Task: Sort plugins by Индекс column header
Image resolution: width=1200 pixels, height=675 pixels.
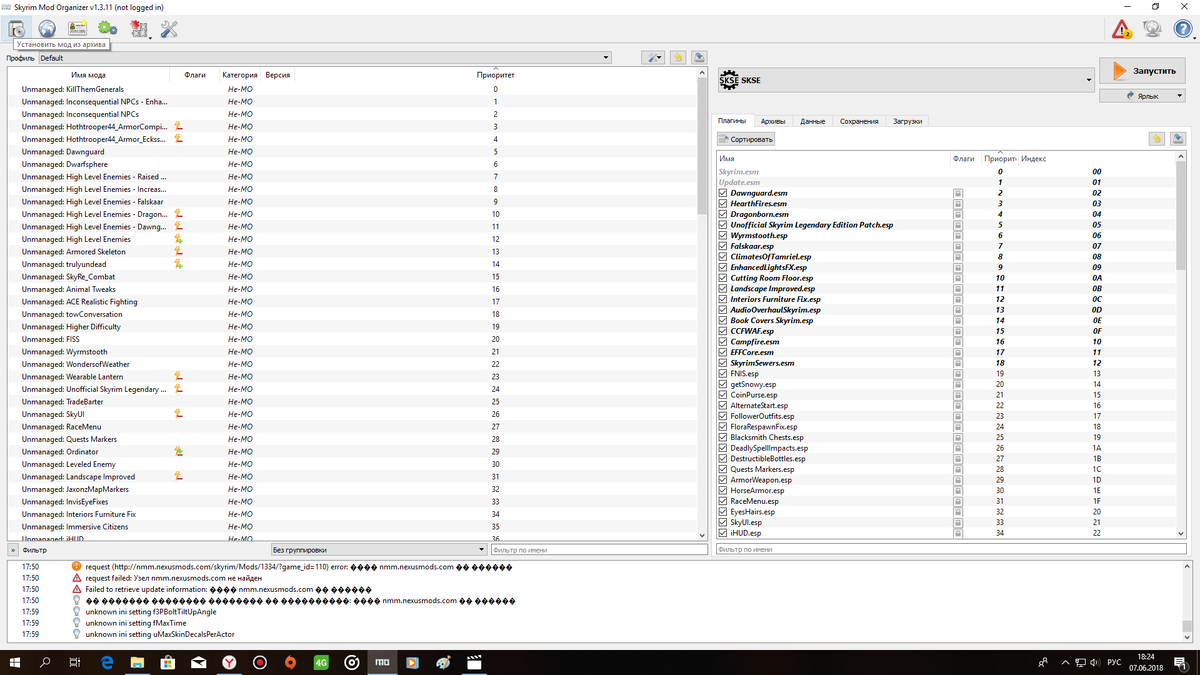Action: 1097,159
